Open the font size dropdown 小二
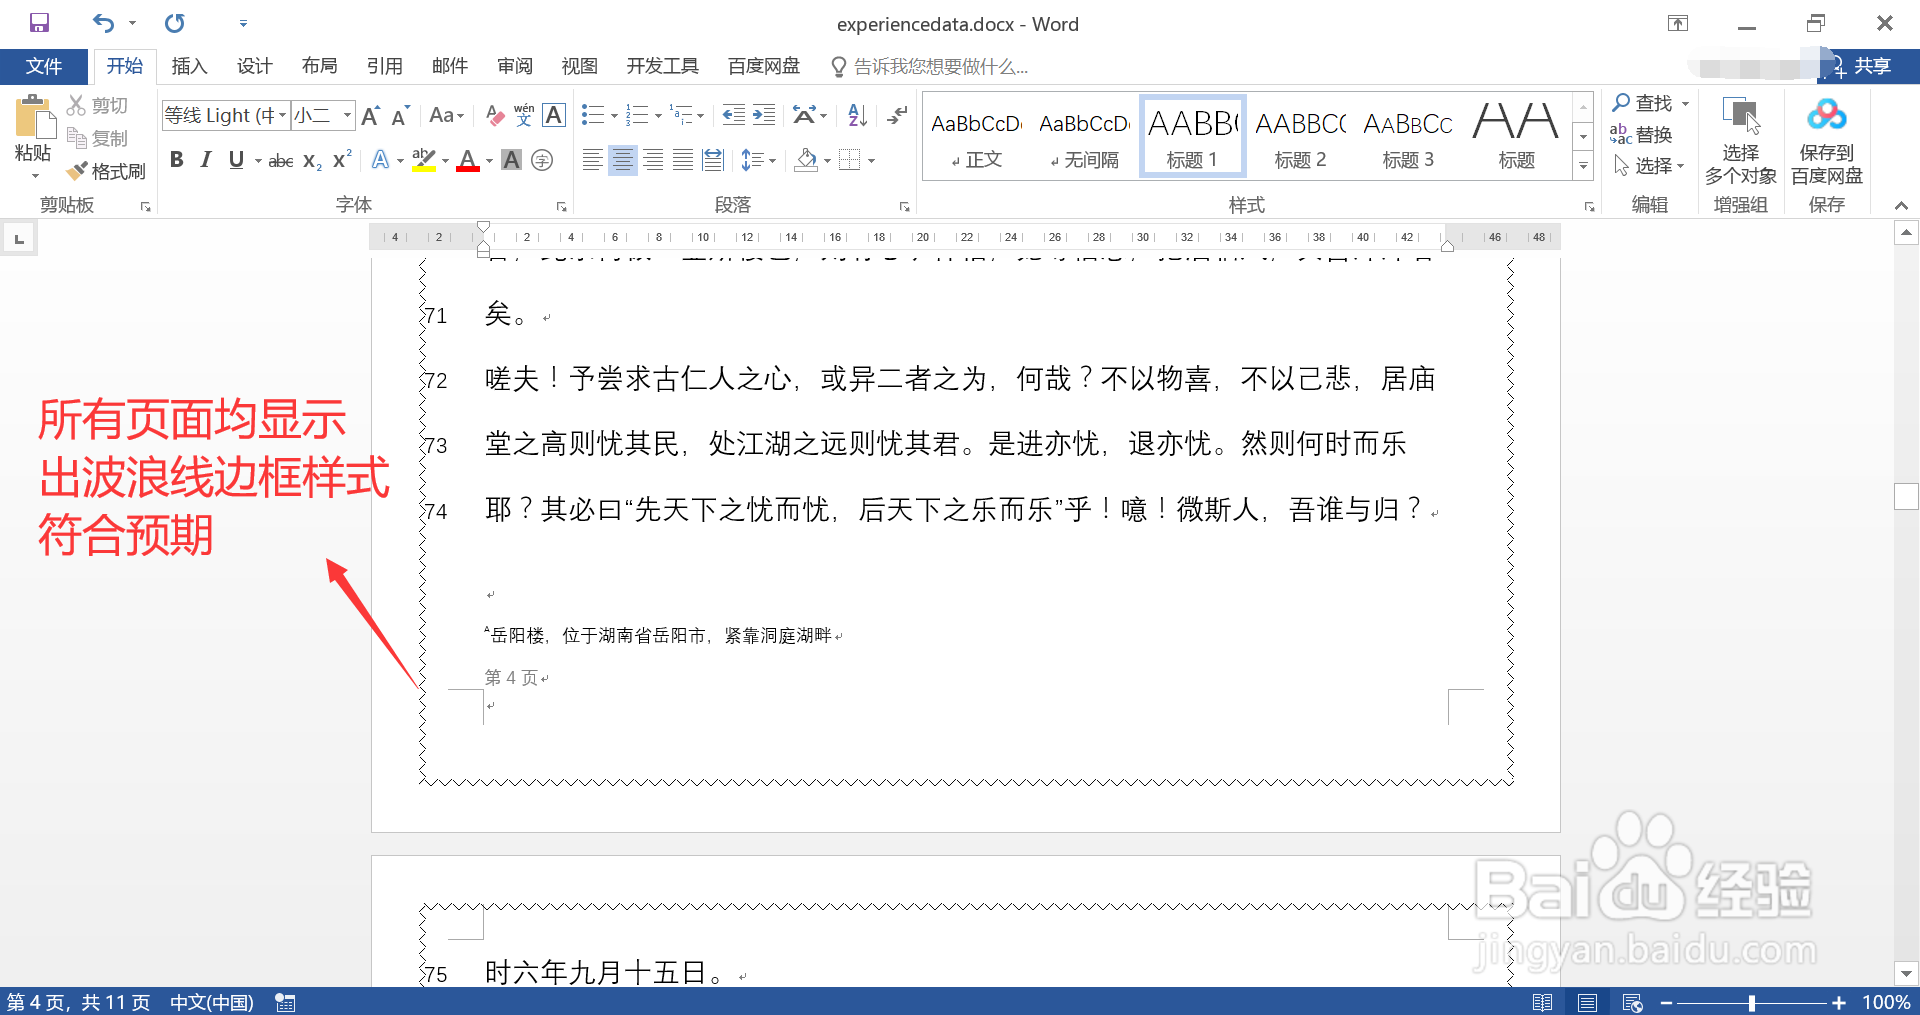 [347, 115]
